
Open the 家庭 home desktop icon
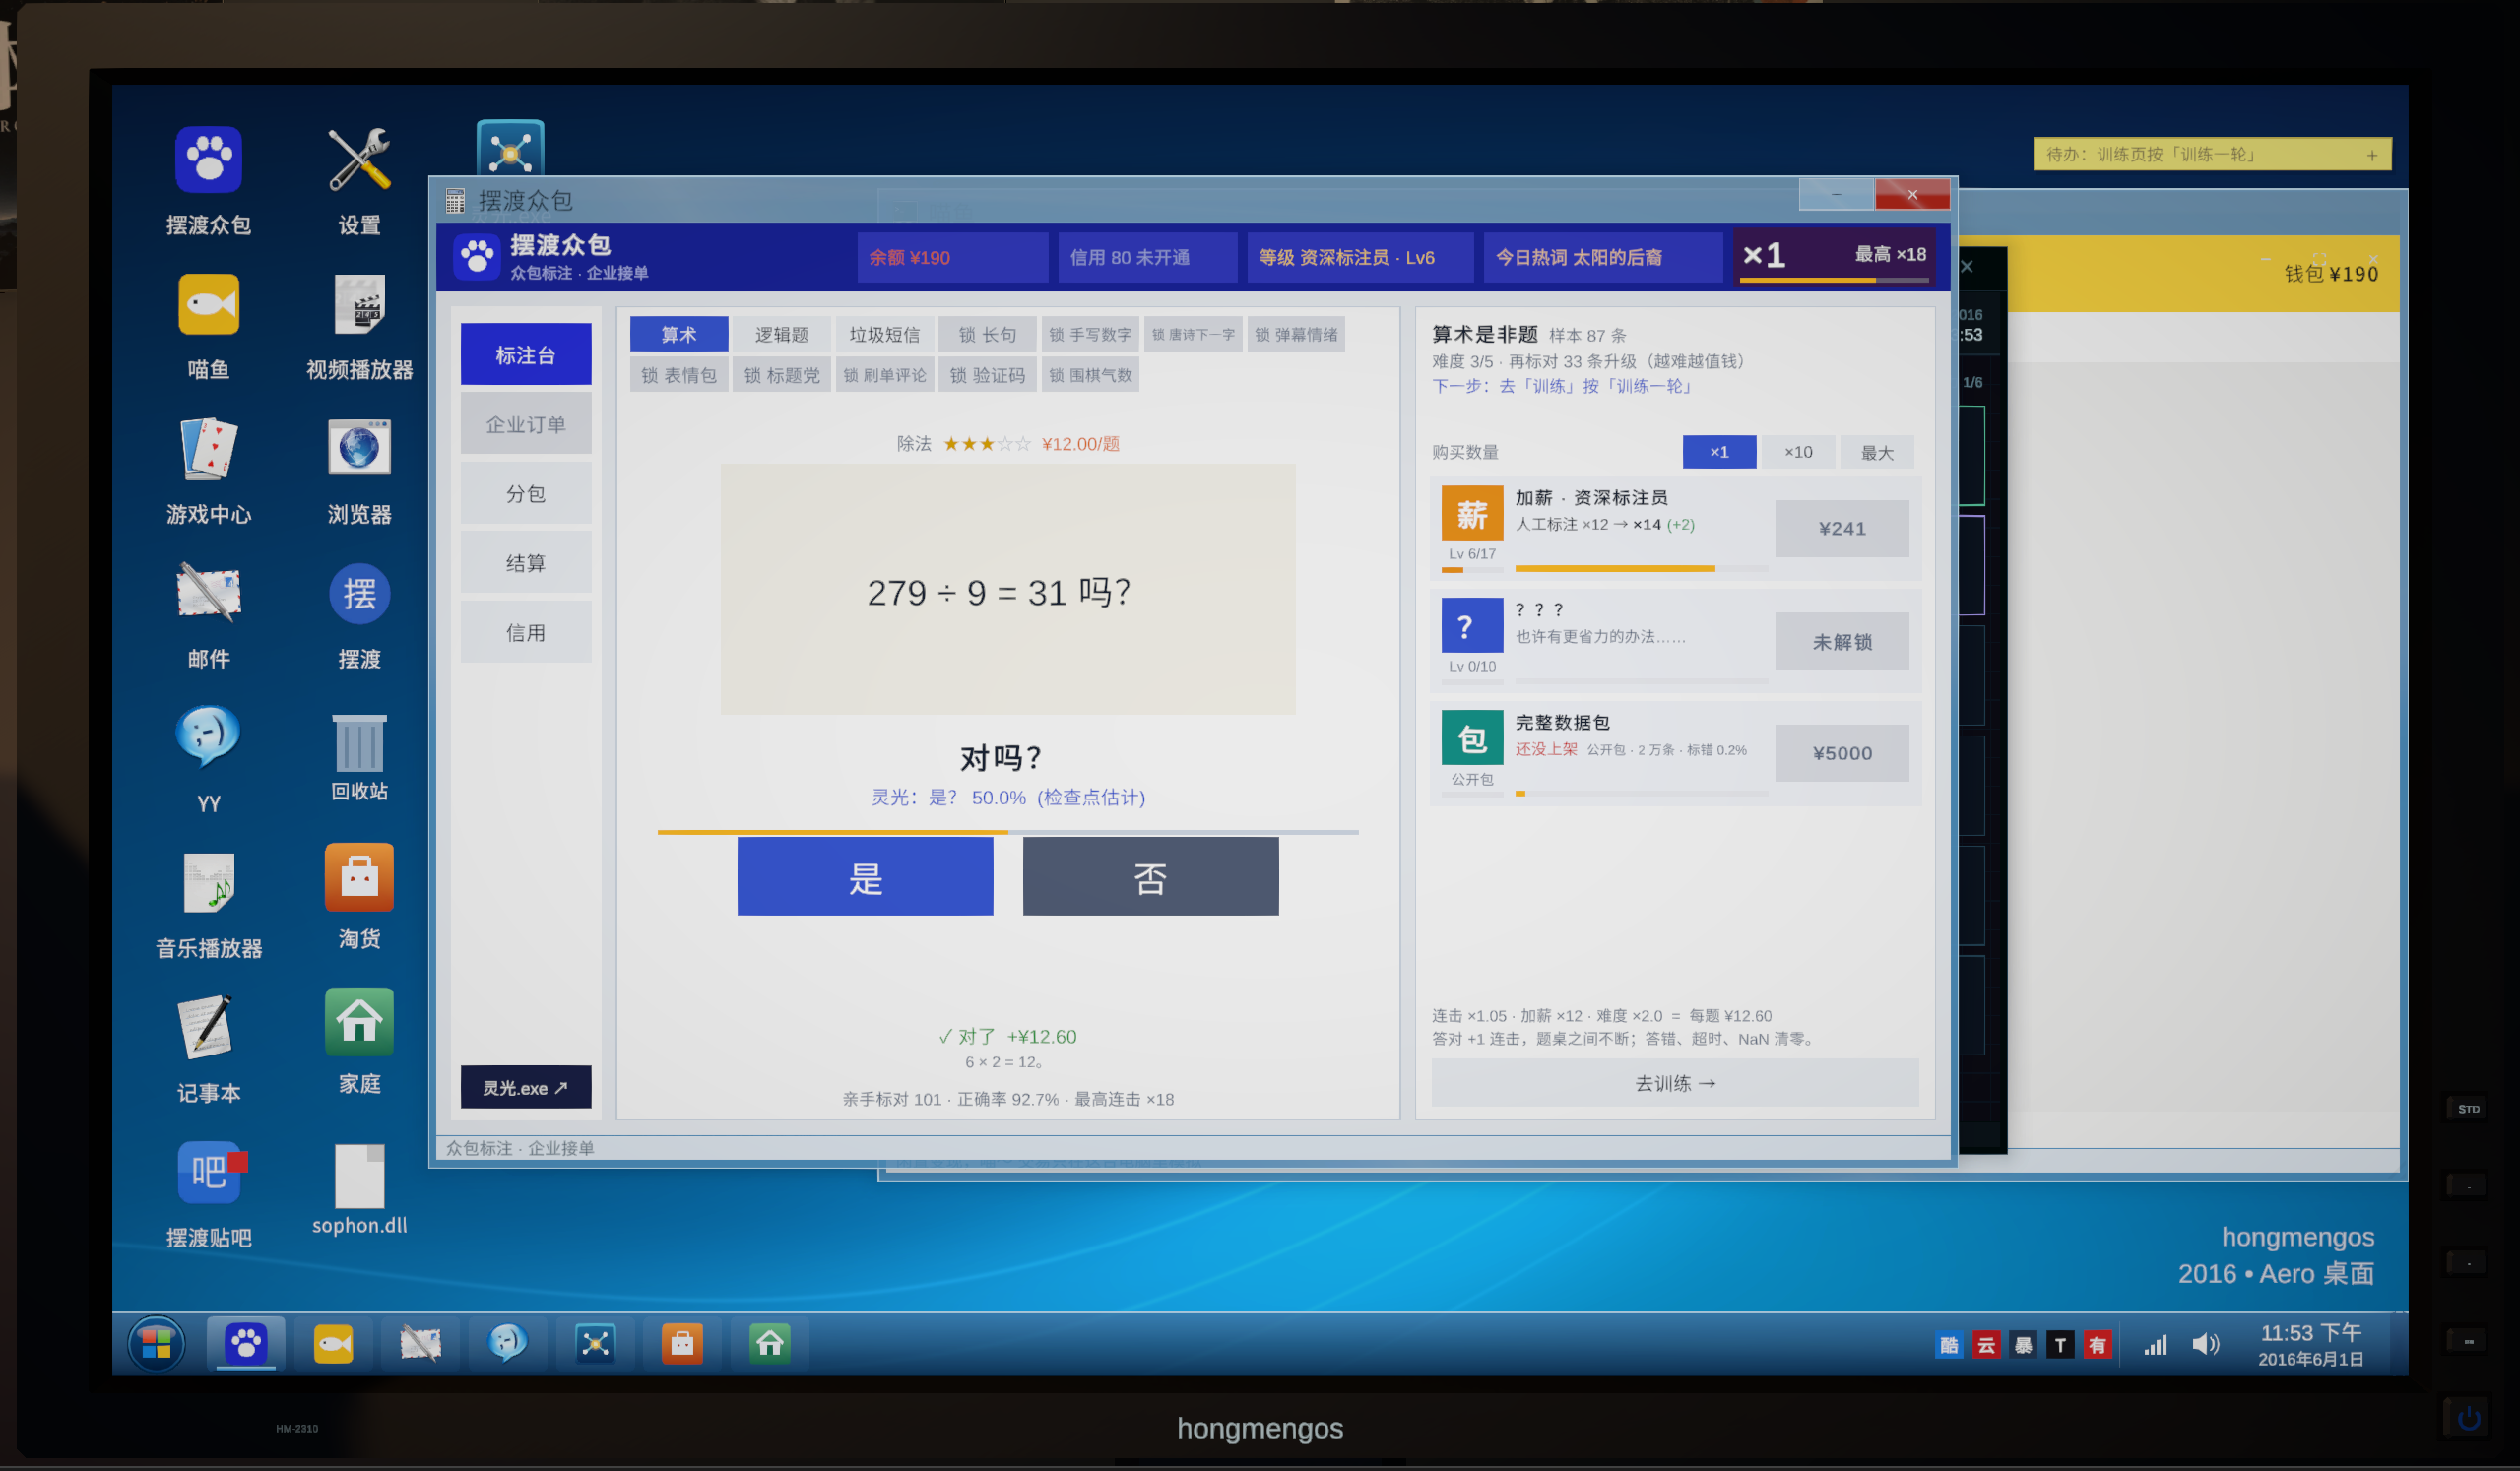[359, 1042]
